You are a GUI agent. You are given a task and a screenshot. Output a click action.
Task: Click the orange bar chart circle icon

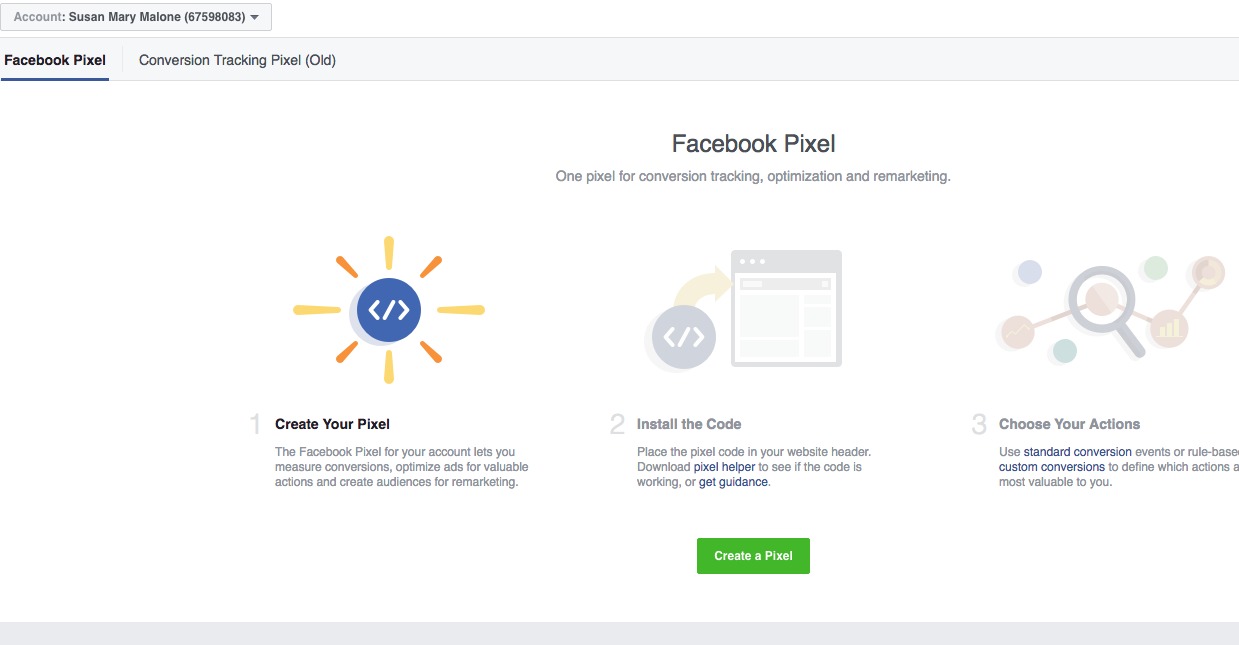(x=1168, y=326)
